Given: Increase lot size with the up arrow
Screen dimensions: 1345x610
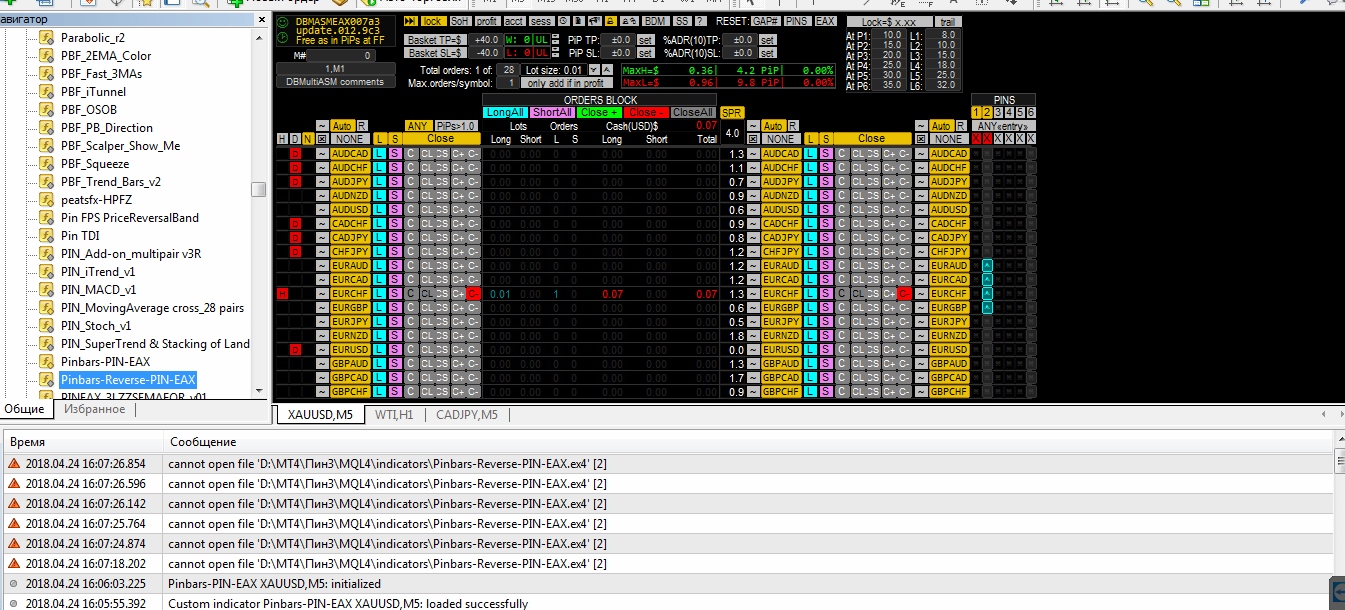Looking at the screenshot, I should click(607, 70).
